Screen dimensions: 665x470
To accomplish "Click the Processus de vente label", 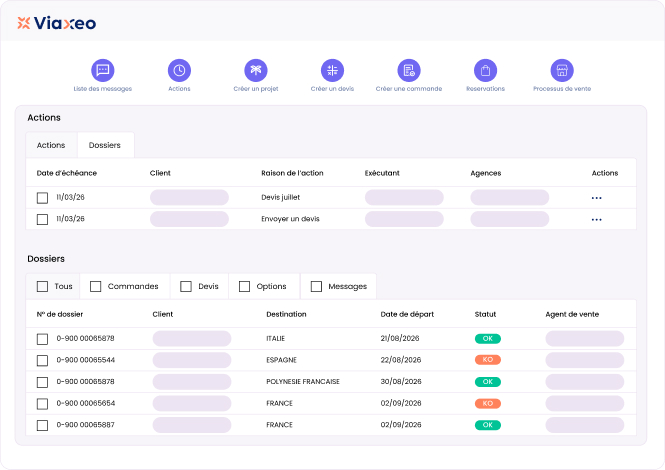I will pos(562,89).
